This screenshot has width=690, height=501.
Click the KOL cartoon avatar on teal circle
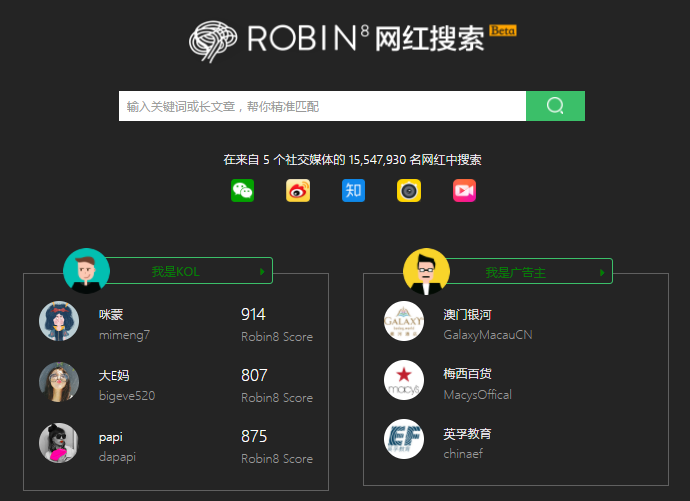pyautogui.click(x=86, y=271)
